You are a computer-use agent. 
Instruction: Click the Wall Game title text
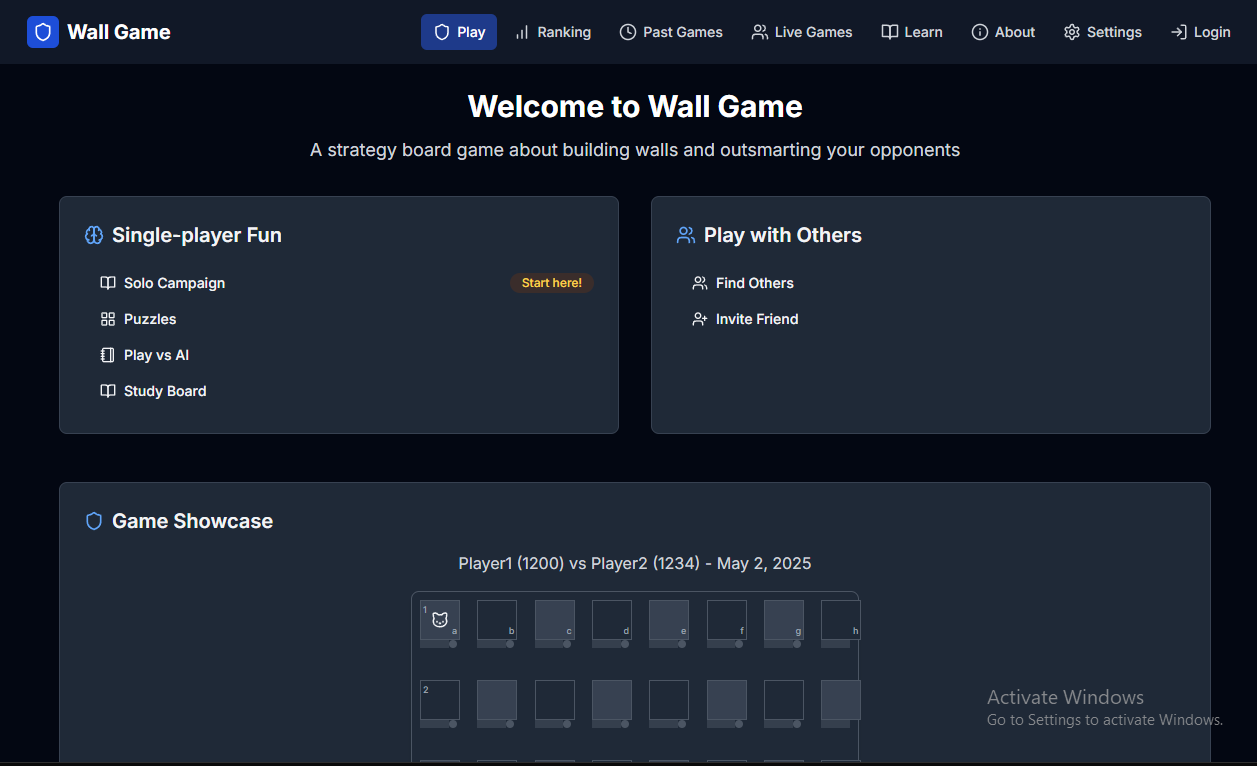(x=119, y=32)
